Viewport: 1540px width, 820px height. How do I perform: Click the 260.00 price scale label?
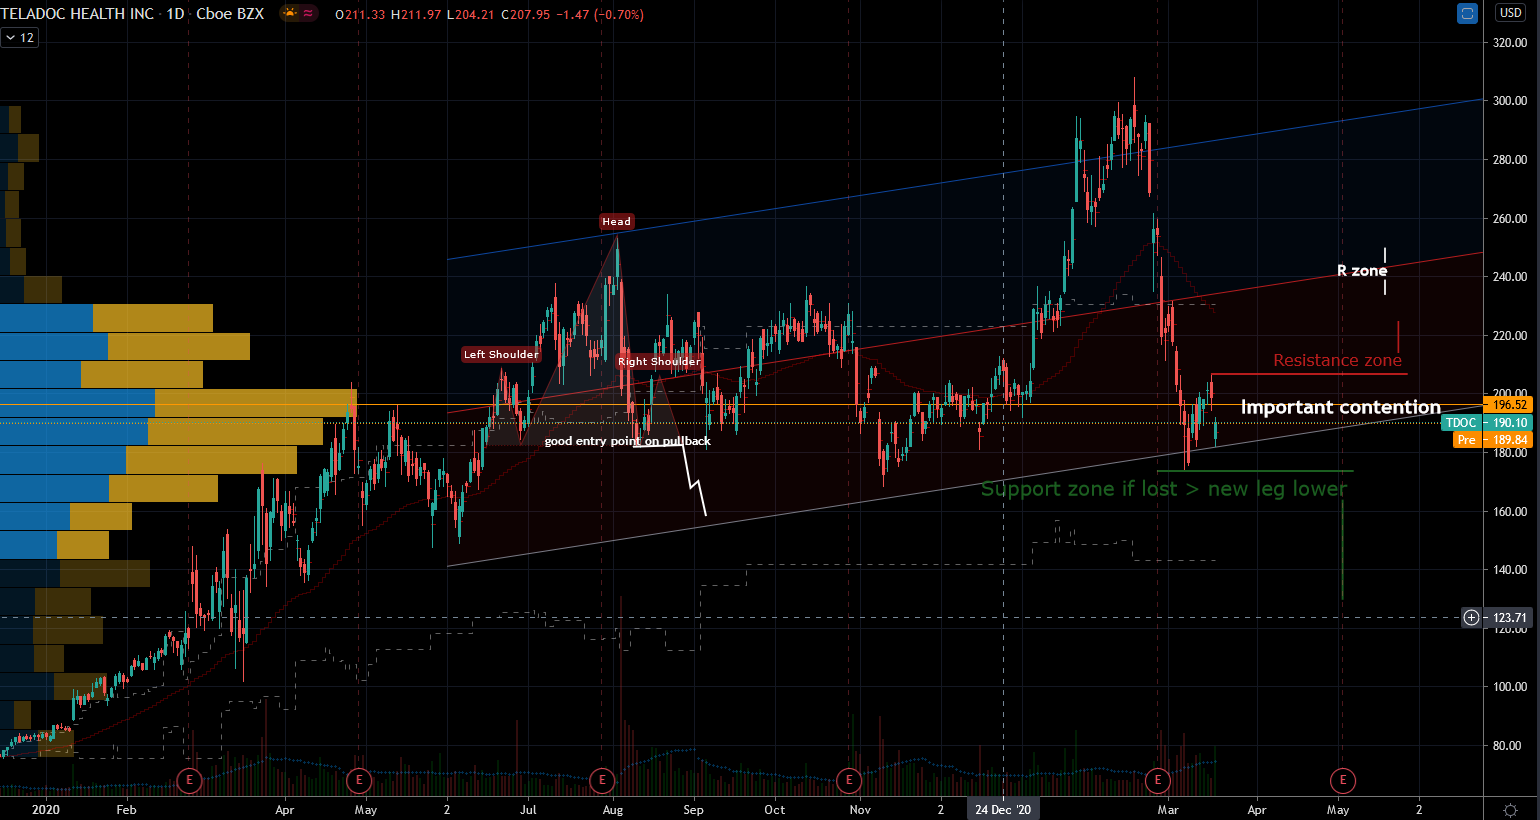point(1510,219)
